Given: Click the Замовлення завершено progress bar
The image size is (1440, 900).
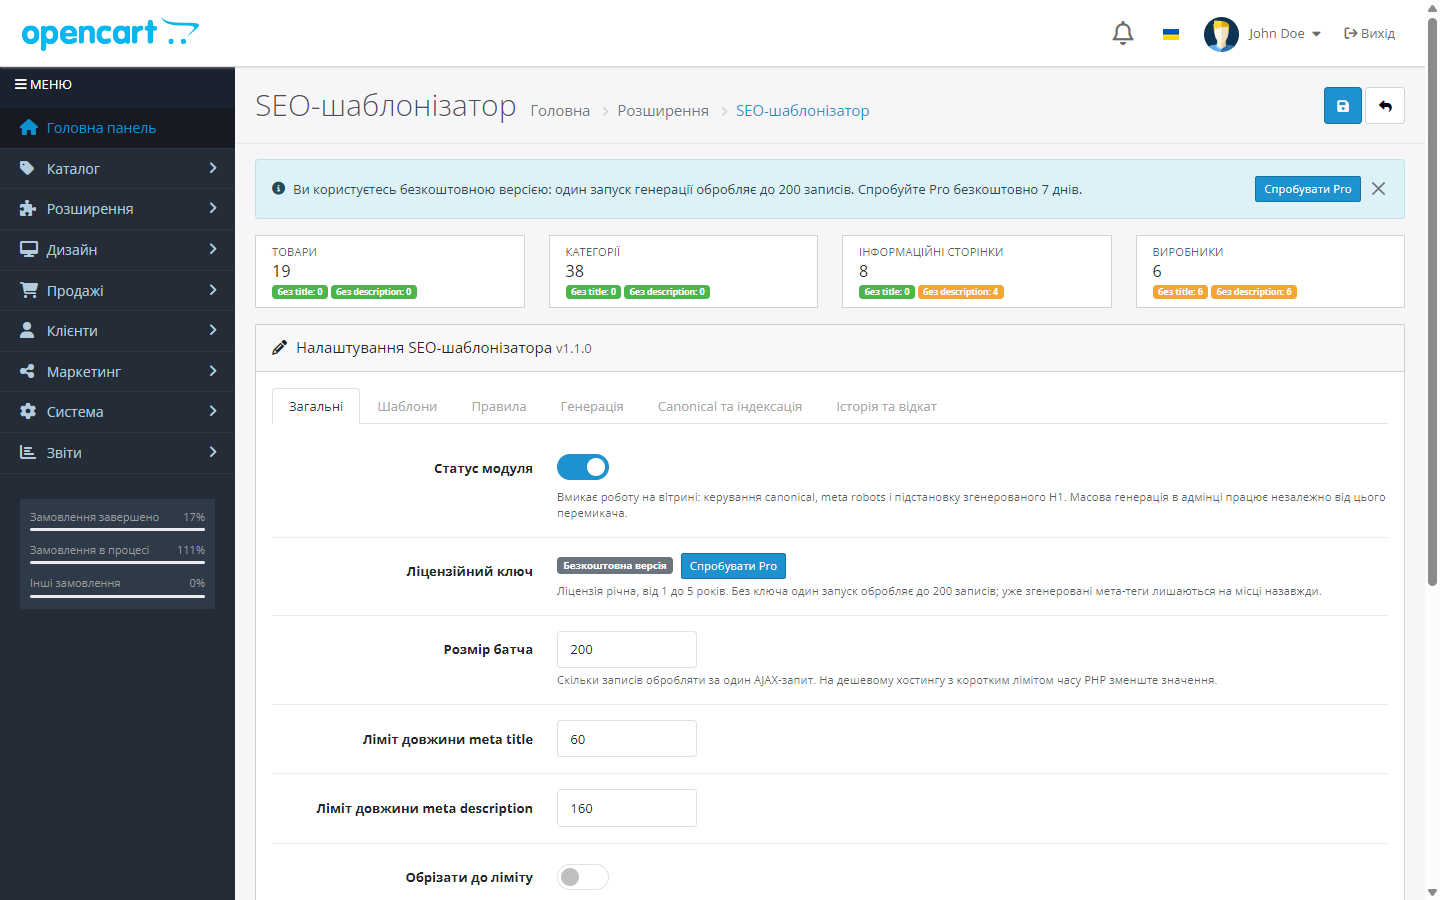Looking at the screenshot, I should click(117, 530).
